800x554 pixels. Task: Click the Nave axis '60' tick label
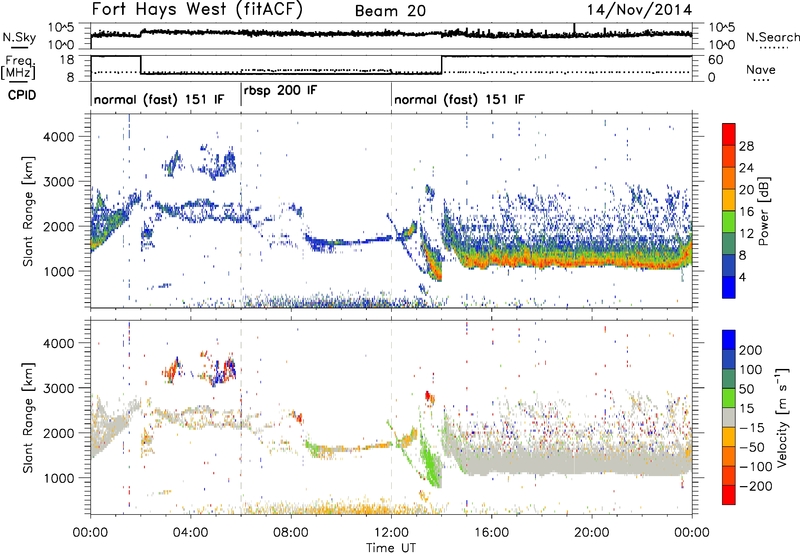coord(716,60)
